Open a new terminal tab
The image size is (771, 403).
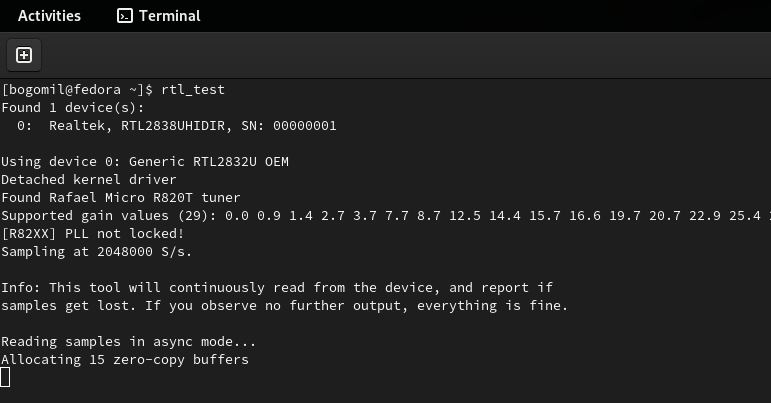(x=24, y=54)
